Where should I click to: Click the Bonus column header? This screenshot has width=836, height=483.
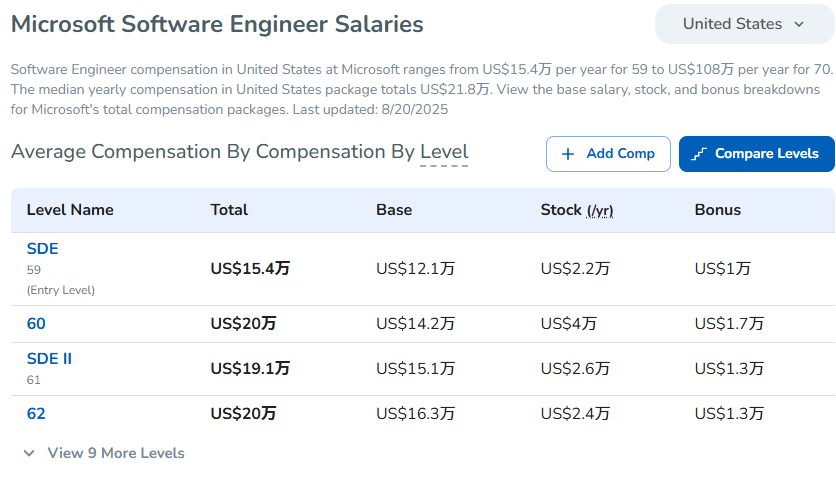point(718,210)
